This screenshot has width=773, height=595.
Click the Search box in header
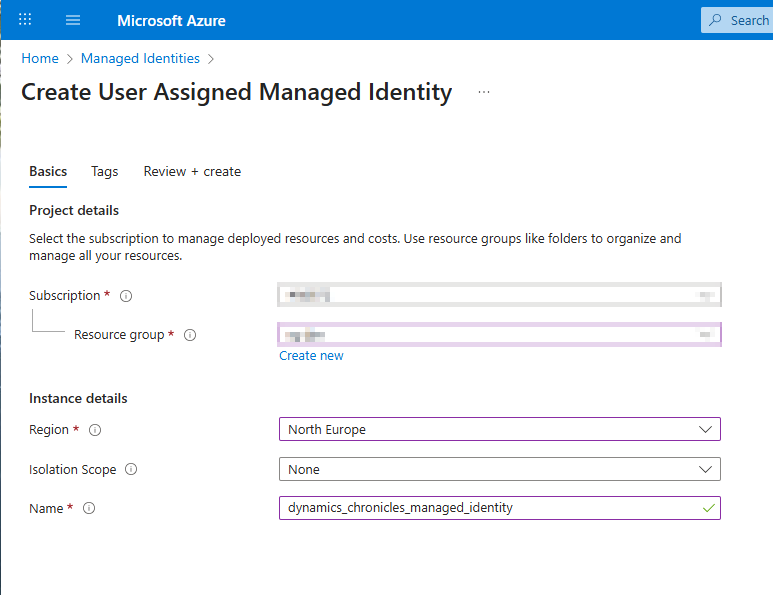click(x=738, y=20)
